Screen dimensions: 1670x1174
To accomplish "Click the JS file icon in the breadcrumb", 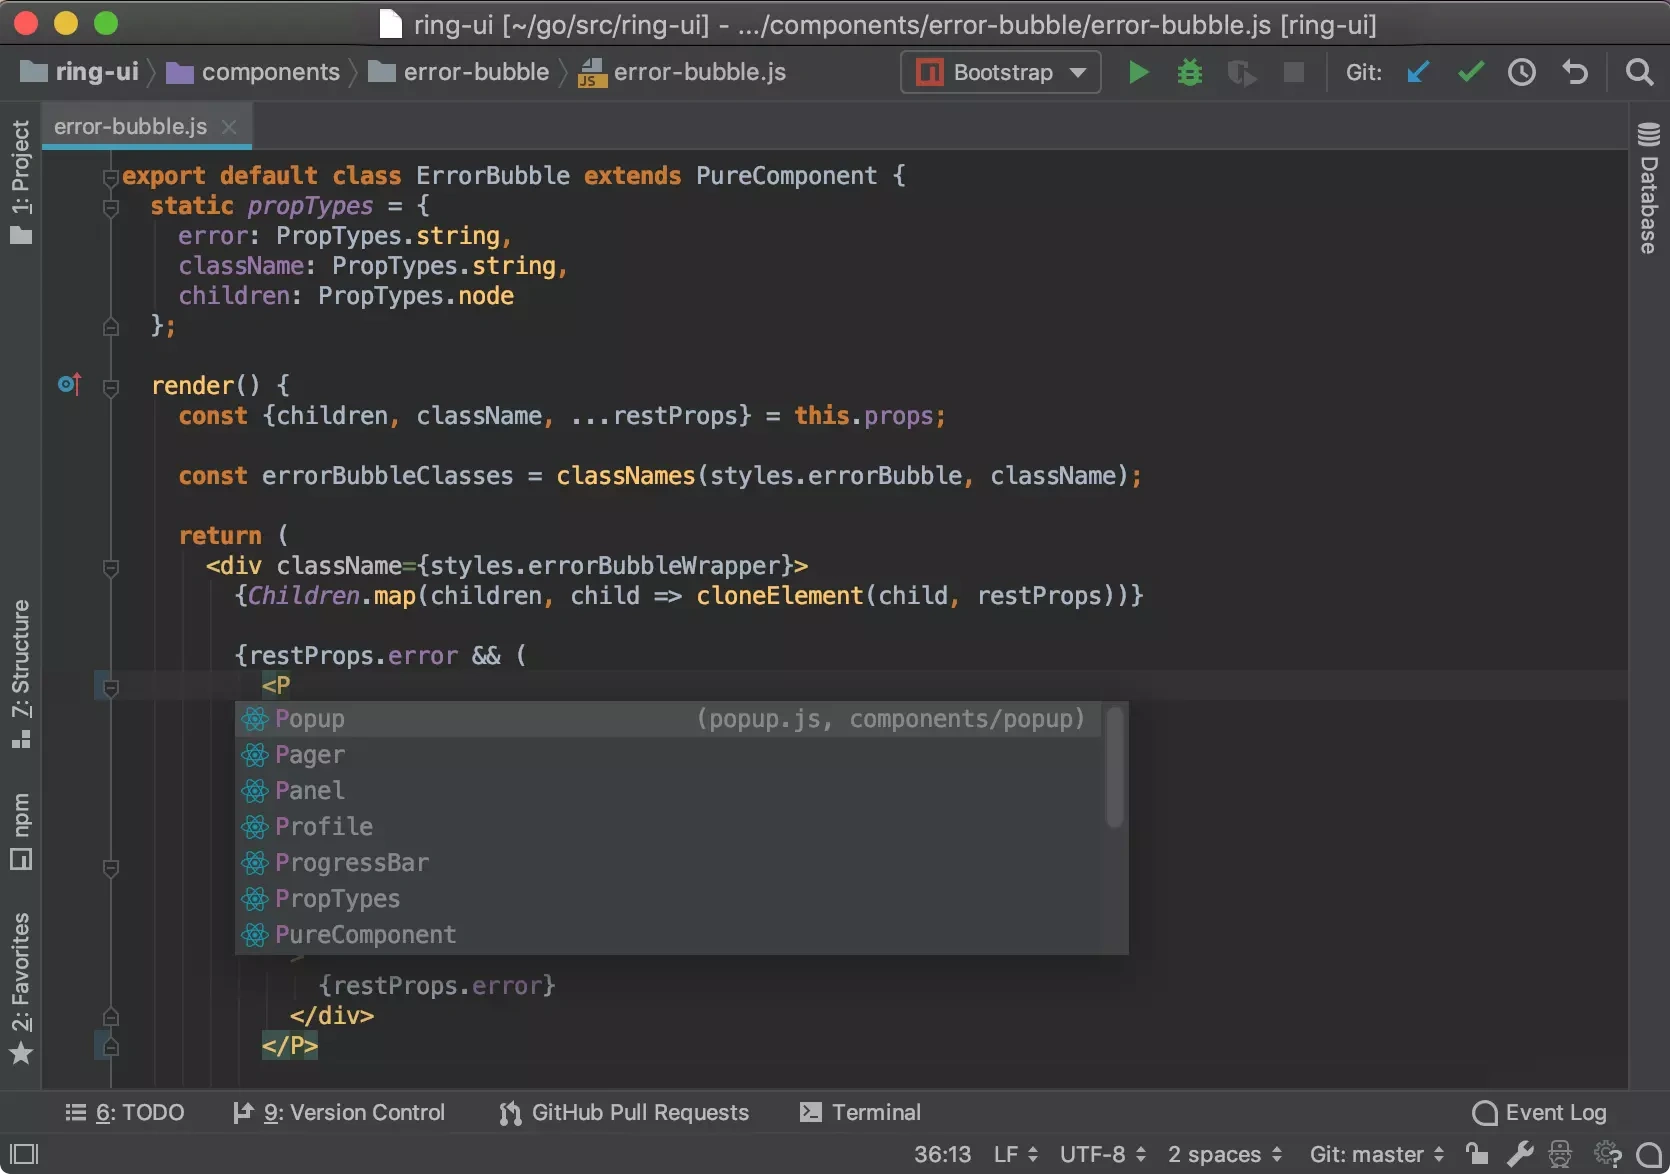I will 592,73.
